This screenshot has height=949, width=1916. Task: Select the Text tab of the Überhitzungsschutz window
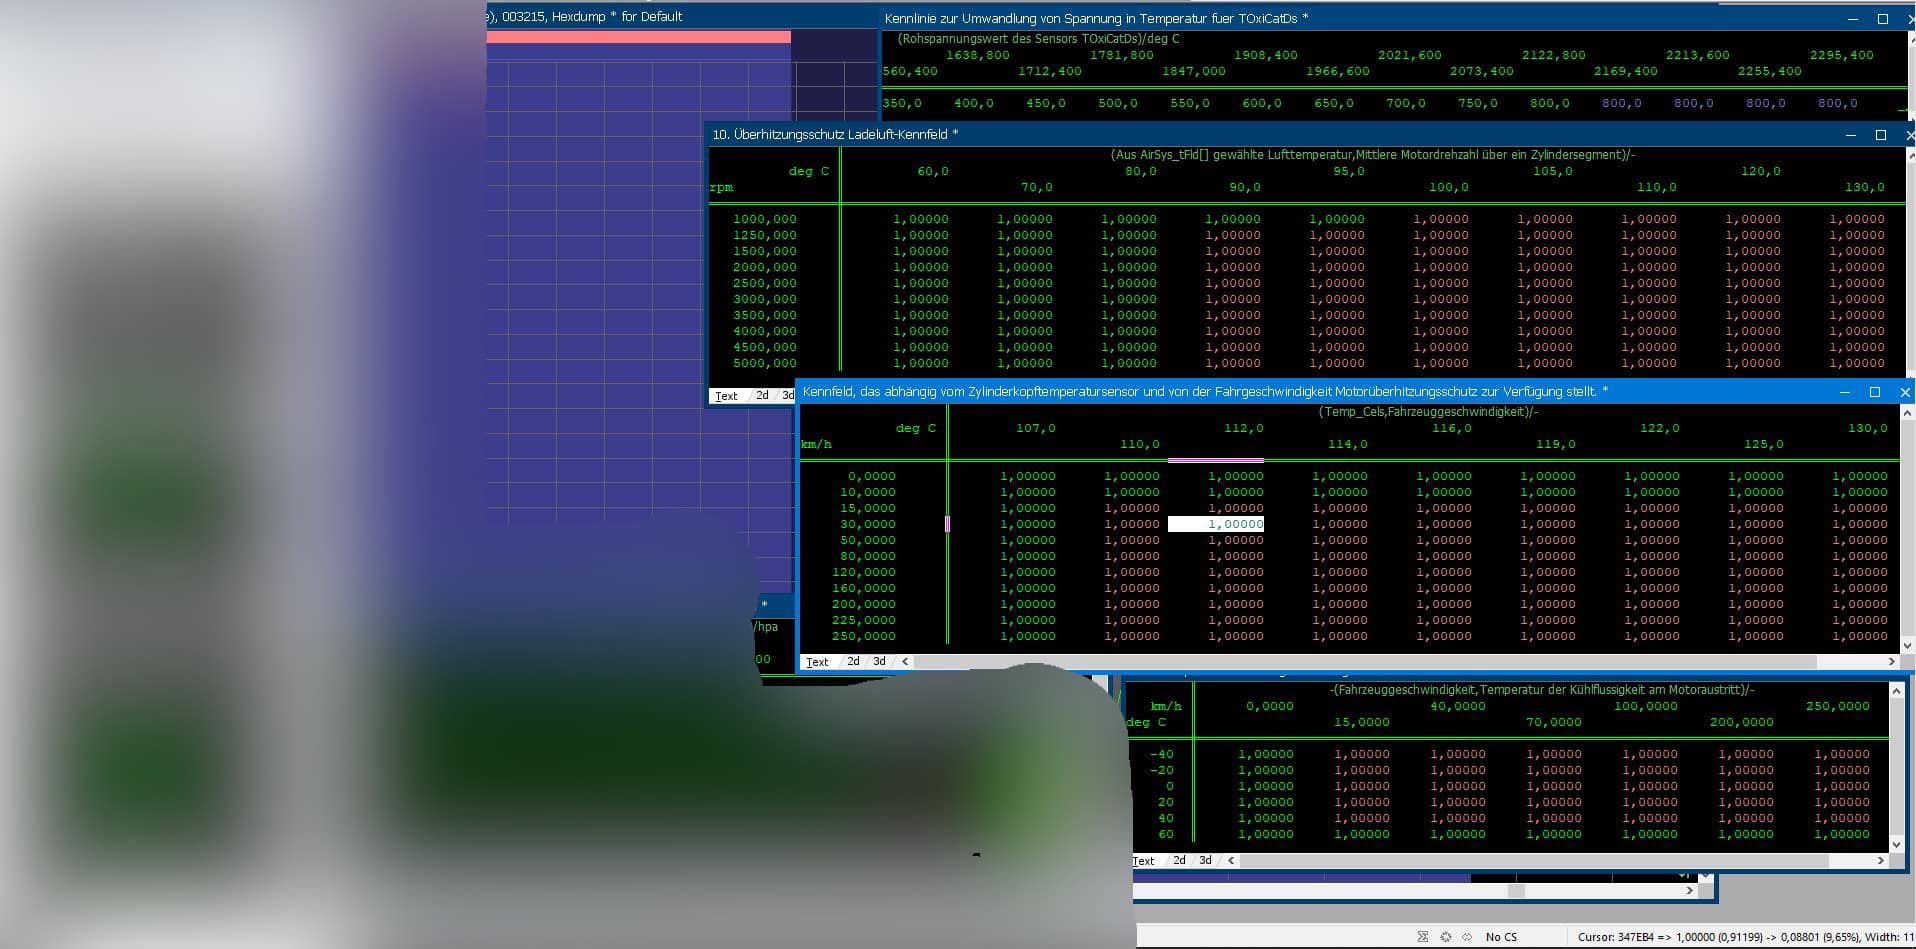coord(726,396)
